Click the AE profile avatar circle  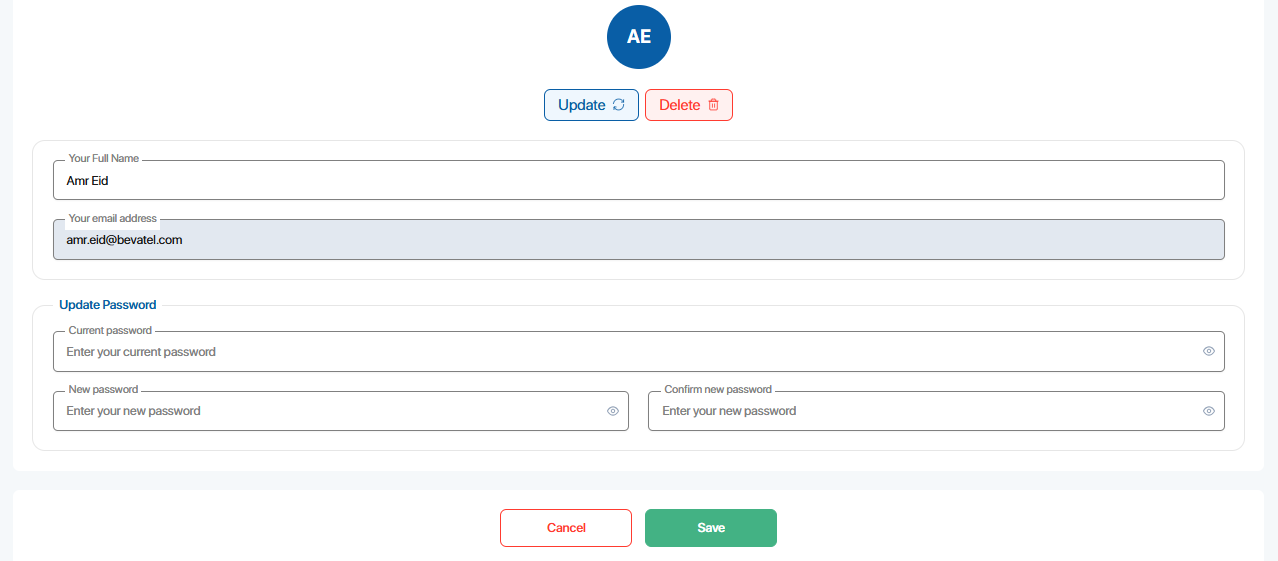(x=639, y=37)
